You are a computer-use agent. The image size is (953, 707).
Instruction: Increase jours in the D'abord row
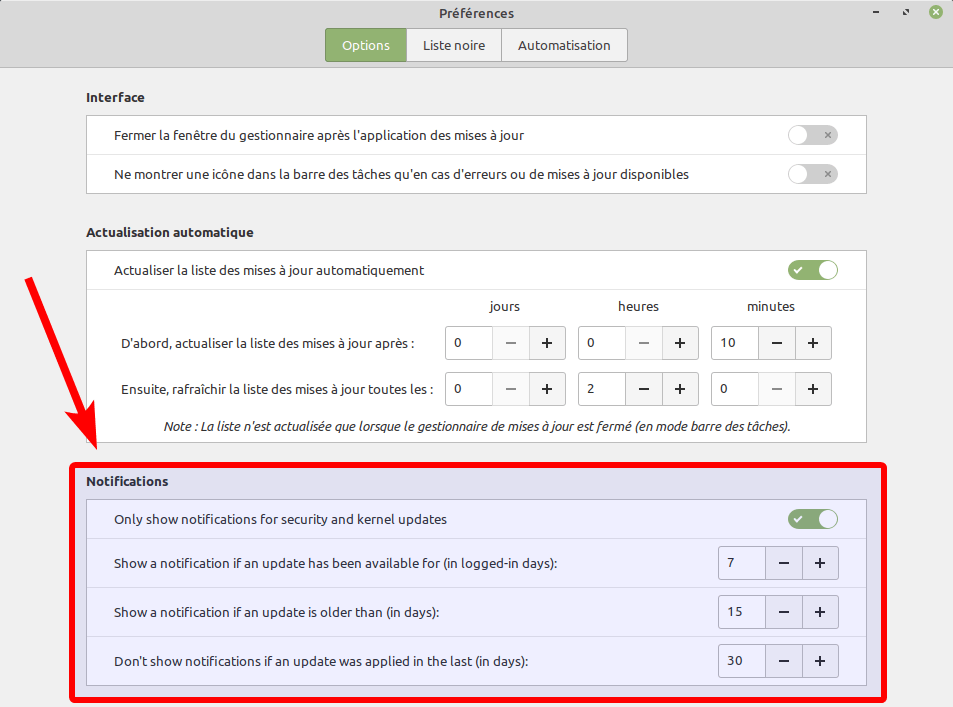pyautogui.click(x=547, y=343)
